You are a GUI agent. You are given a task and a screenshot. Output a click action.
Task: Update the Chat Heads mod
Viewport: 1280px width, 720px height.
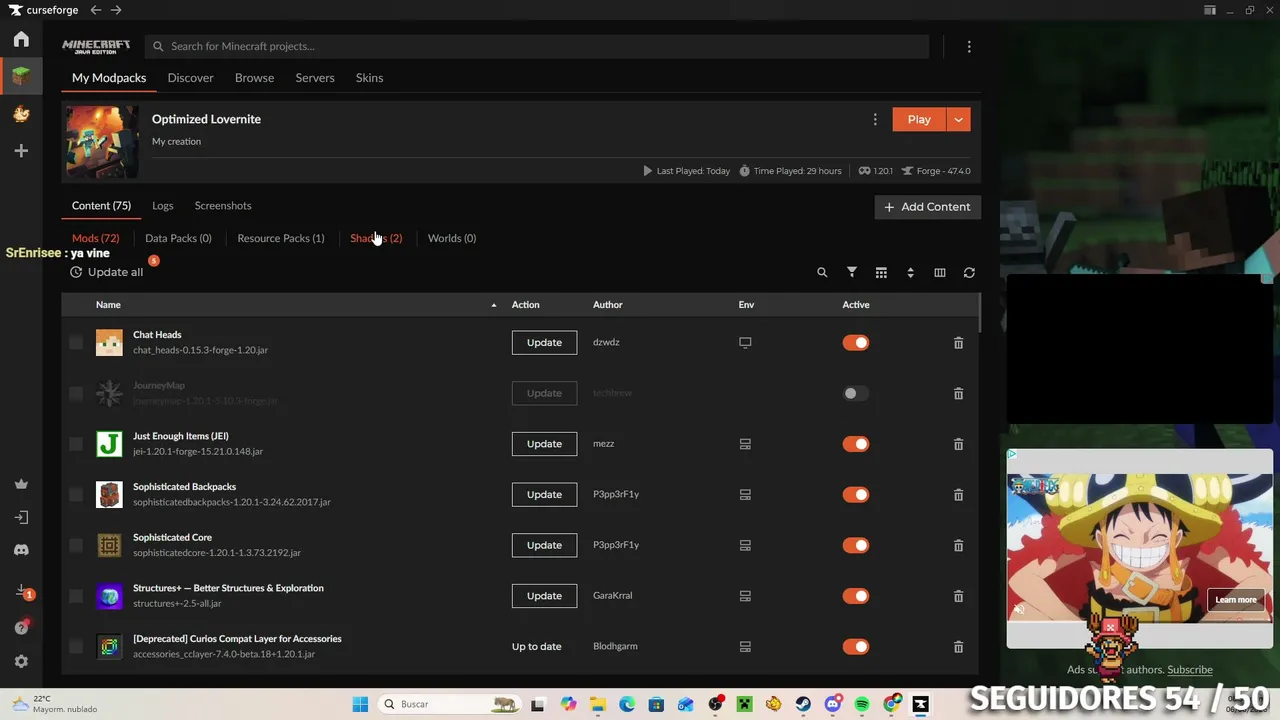pyautogui.click(x=544, y=342)
